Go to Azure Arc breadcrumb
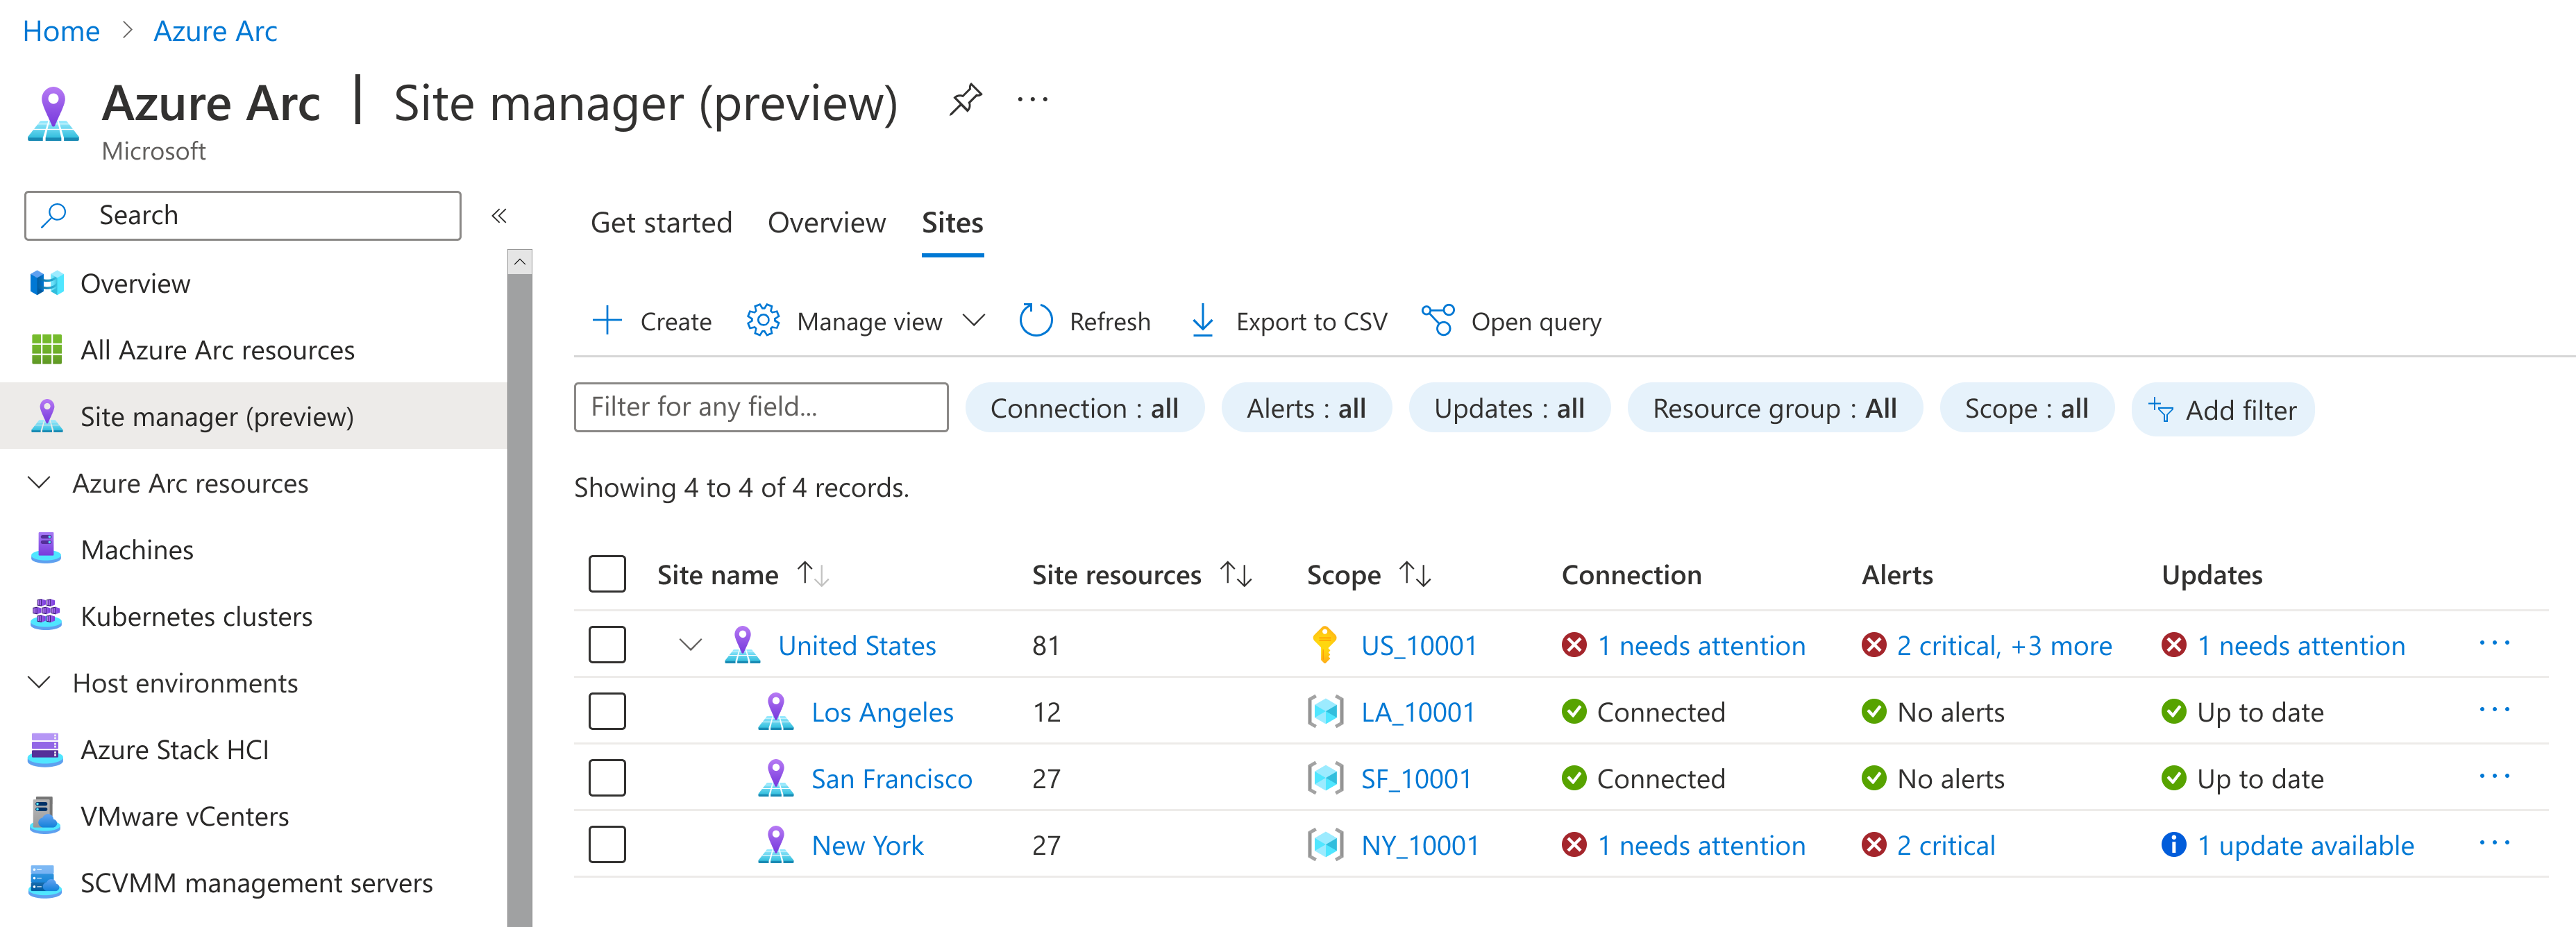Viewport: 2576px width, 927px height. tap(215, 31)
